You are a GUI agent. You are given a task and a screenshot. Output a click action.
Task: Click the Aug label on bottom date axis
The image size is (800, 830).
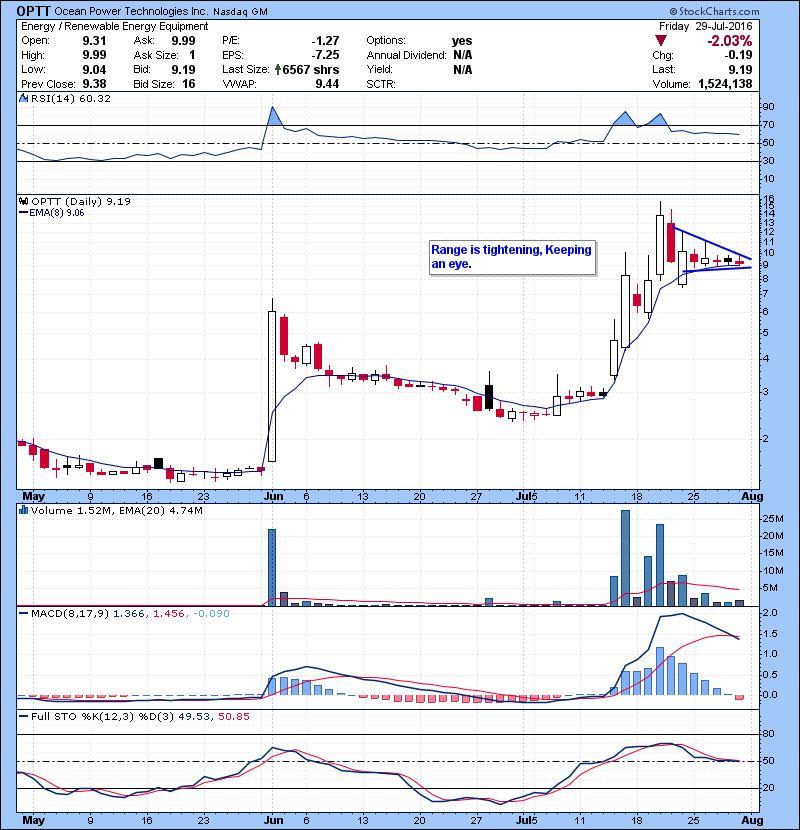click(x=752, y=820)
